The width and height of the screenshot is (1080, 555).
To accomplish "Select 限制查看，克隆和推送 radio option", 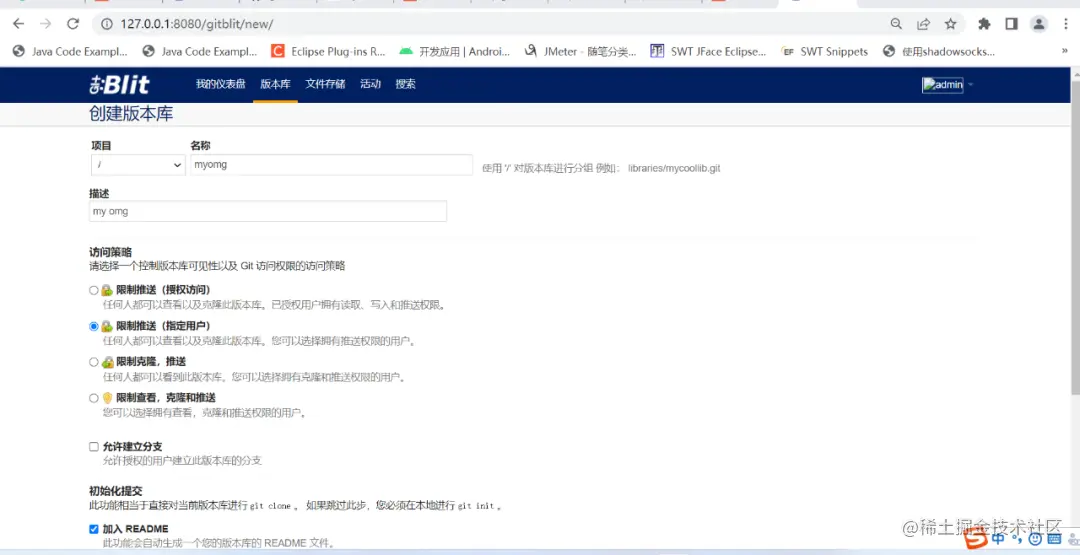I will (94, 398).
